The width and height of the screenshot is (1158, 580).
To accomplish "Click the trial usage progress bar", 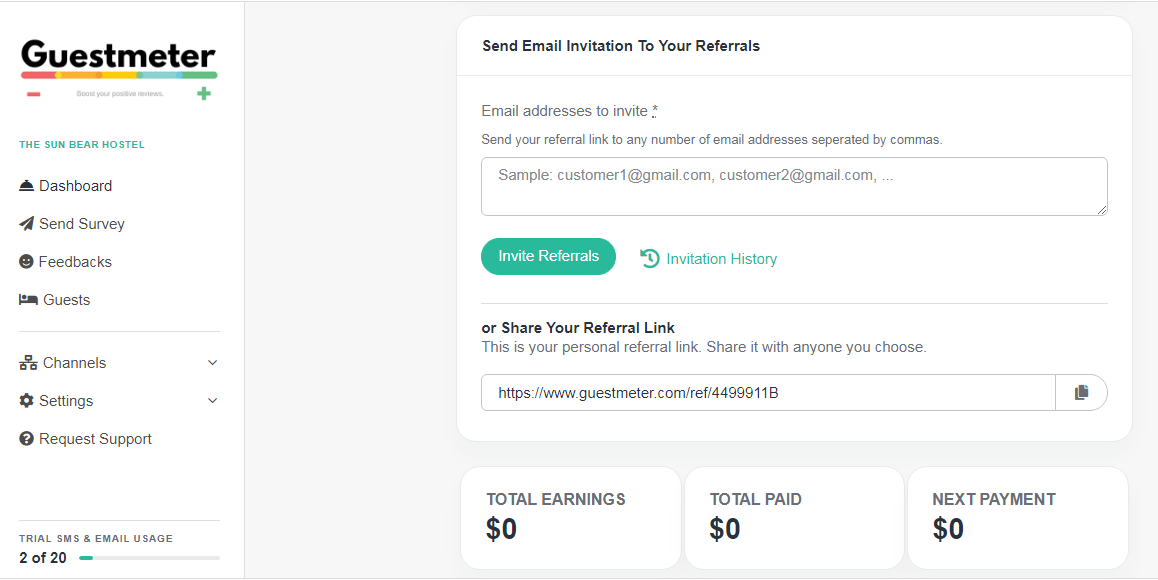I will pos(150,558).
